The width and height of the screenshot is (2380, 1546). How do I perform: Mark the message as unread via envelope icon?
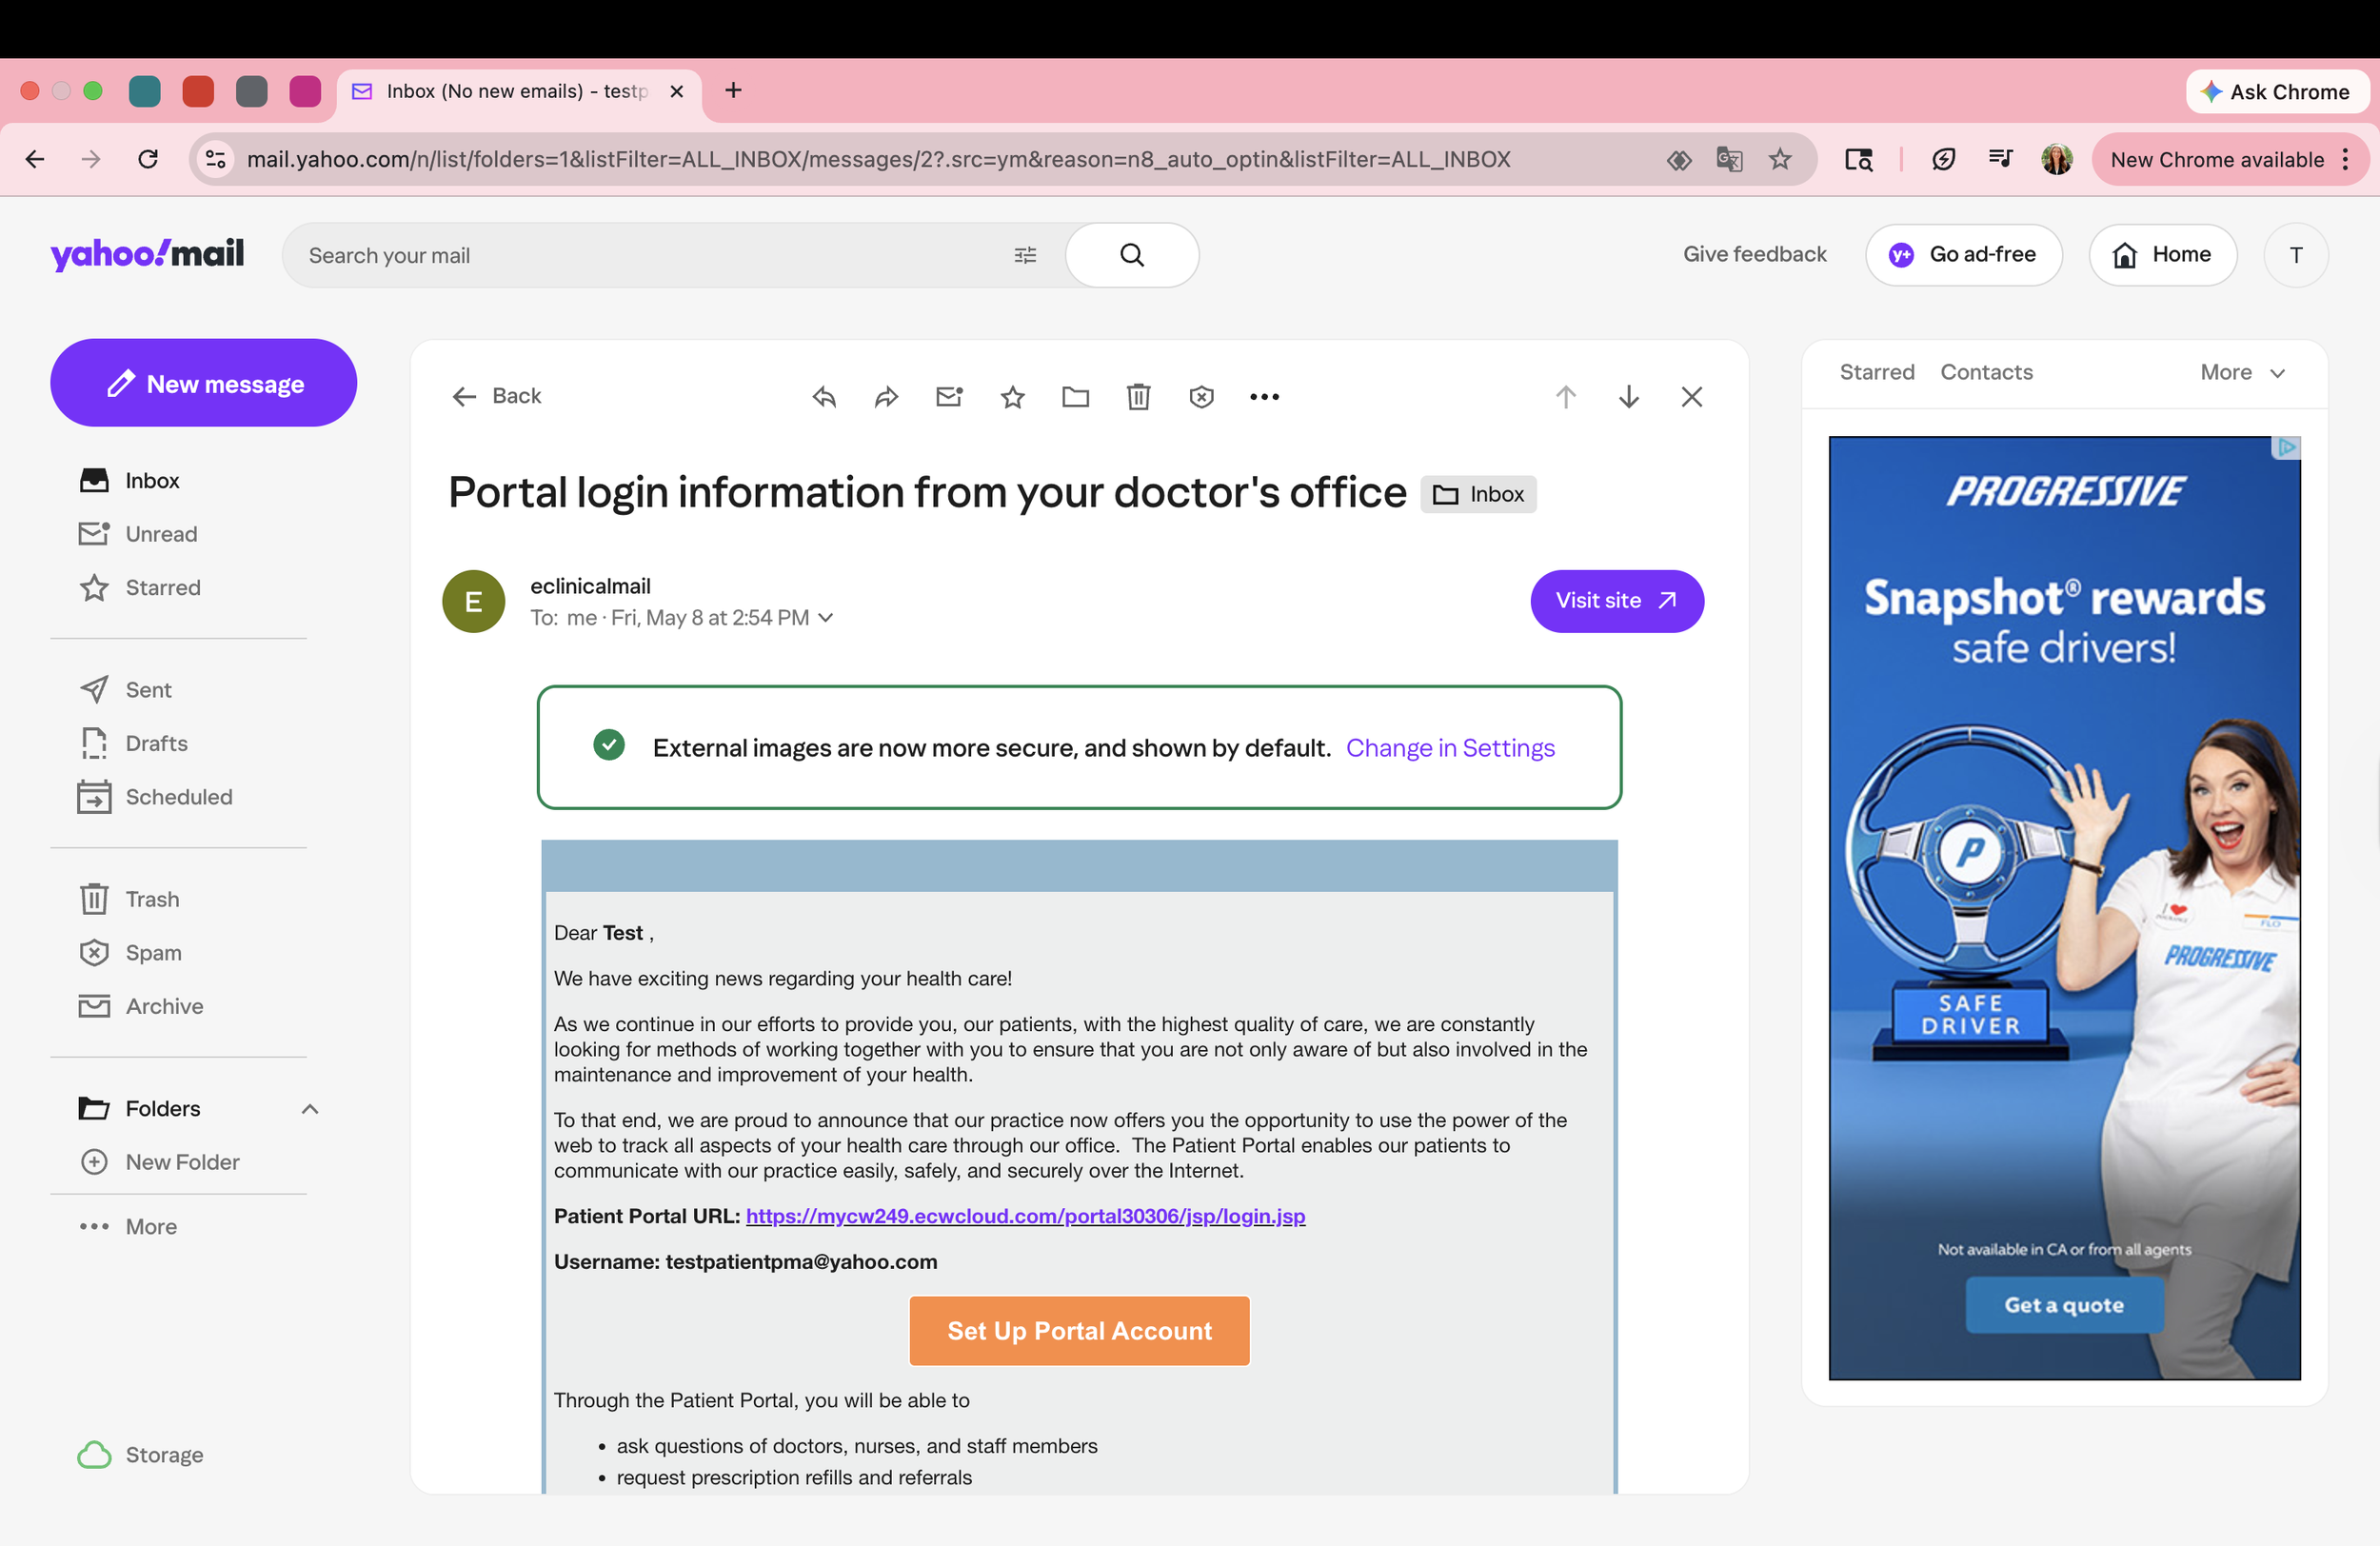949,397
